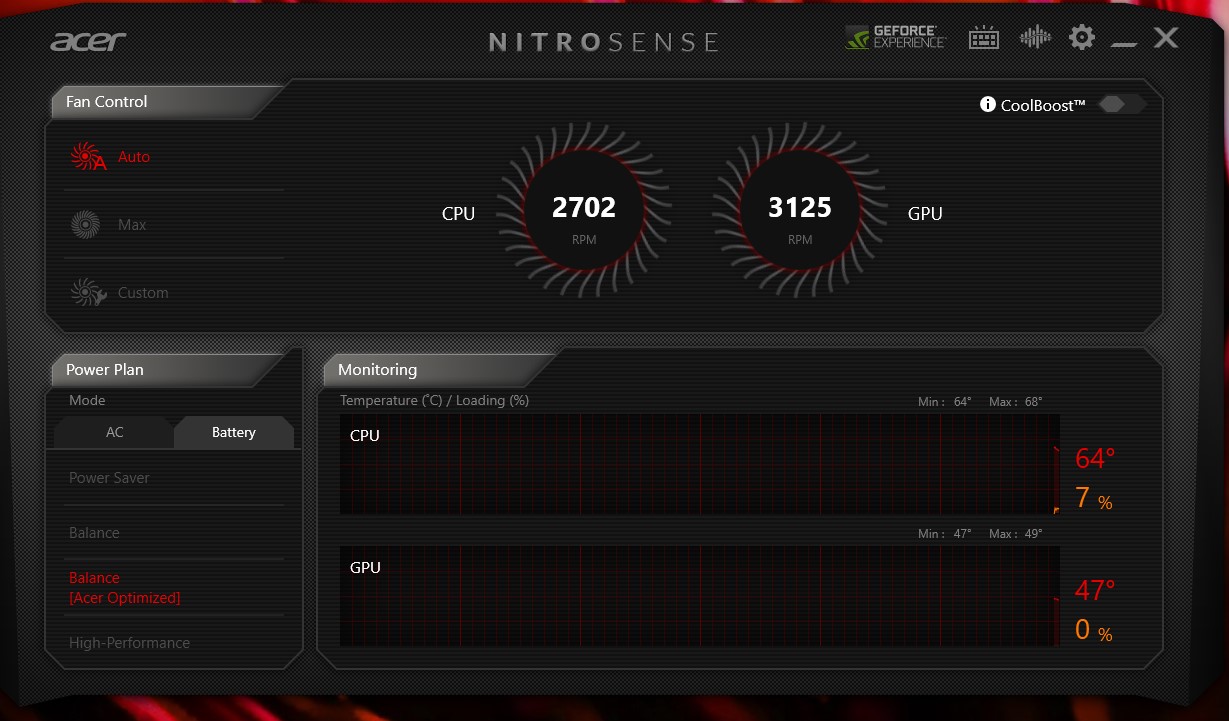Open settings with the gear icon
This screenshot has width=1229, height=721.
1082,38
